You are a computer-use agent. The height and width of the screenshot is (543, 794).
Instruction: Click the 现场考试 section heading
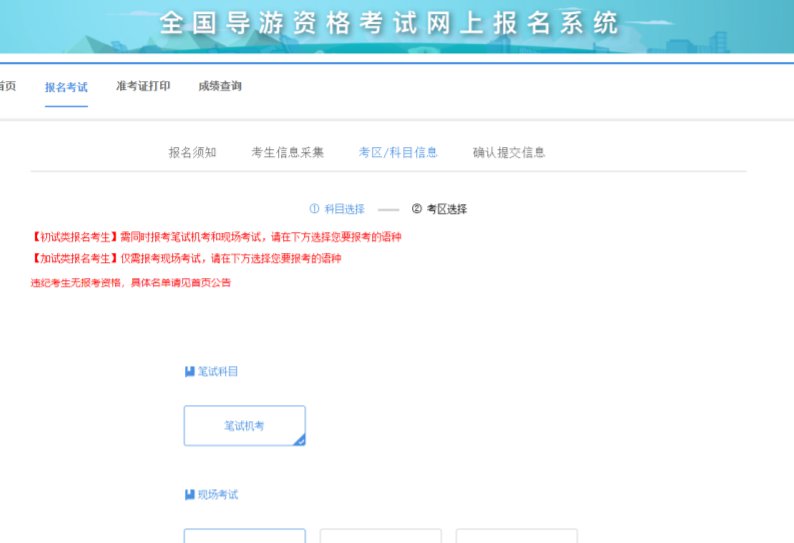218,494
